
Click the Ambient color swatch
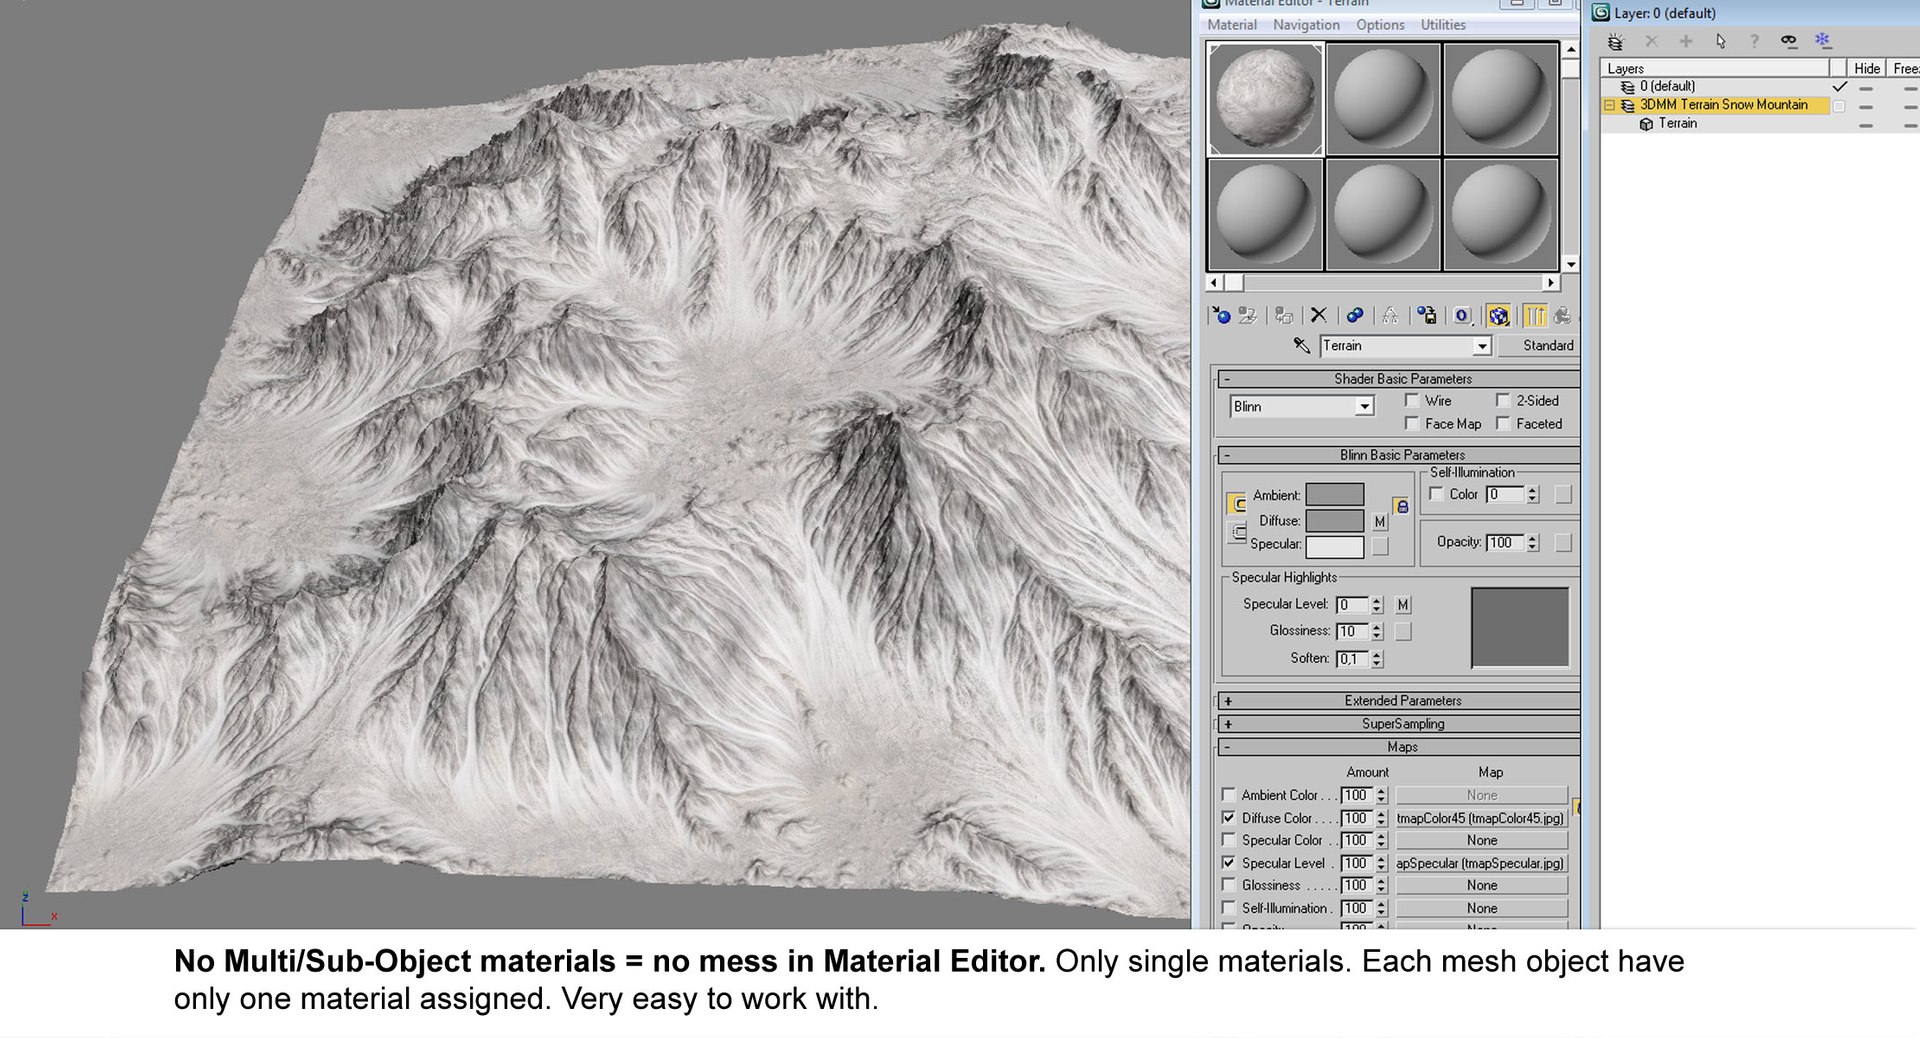click(1334, 495)
